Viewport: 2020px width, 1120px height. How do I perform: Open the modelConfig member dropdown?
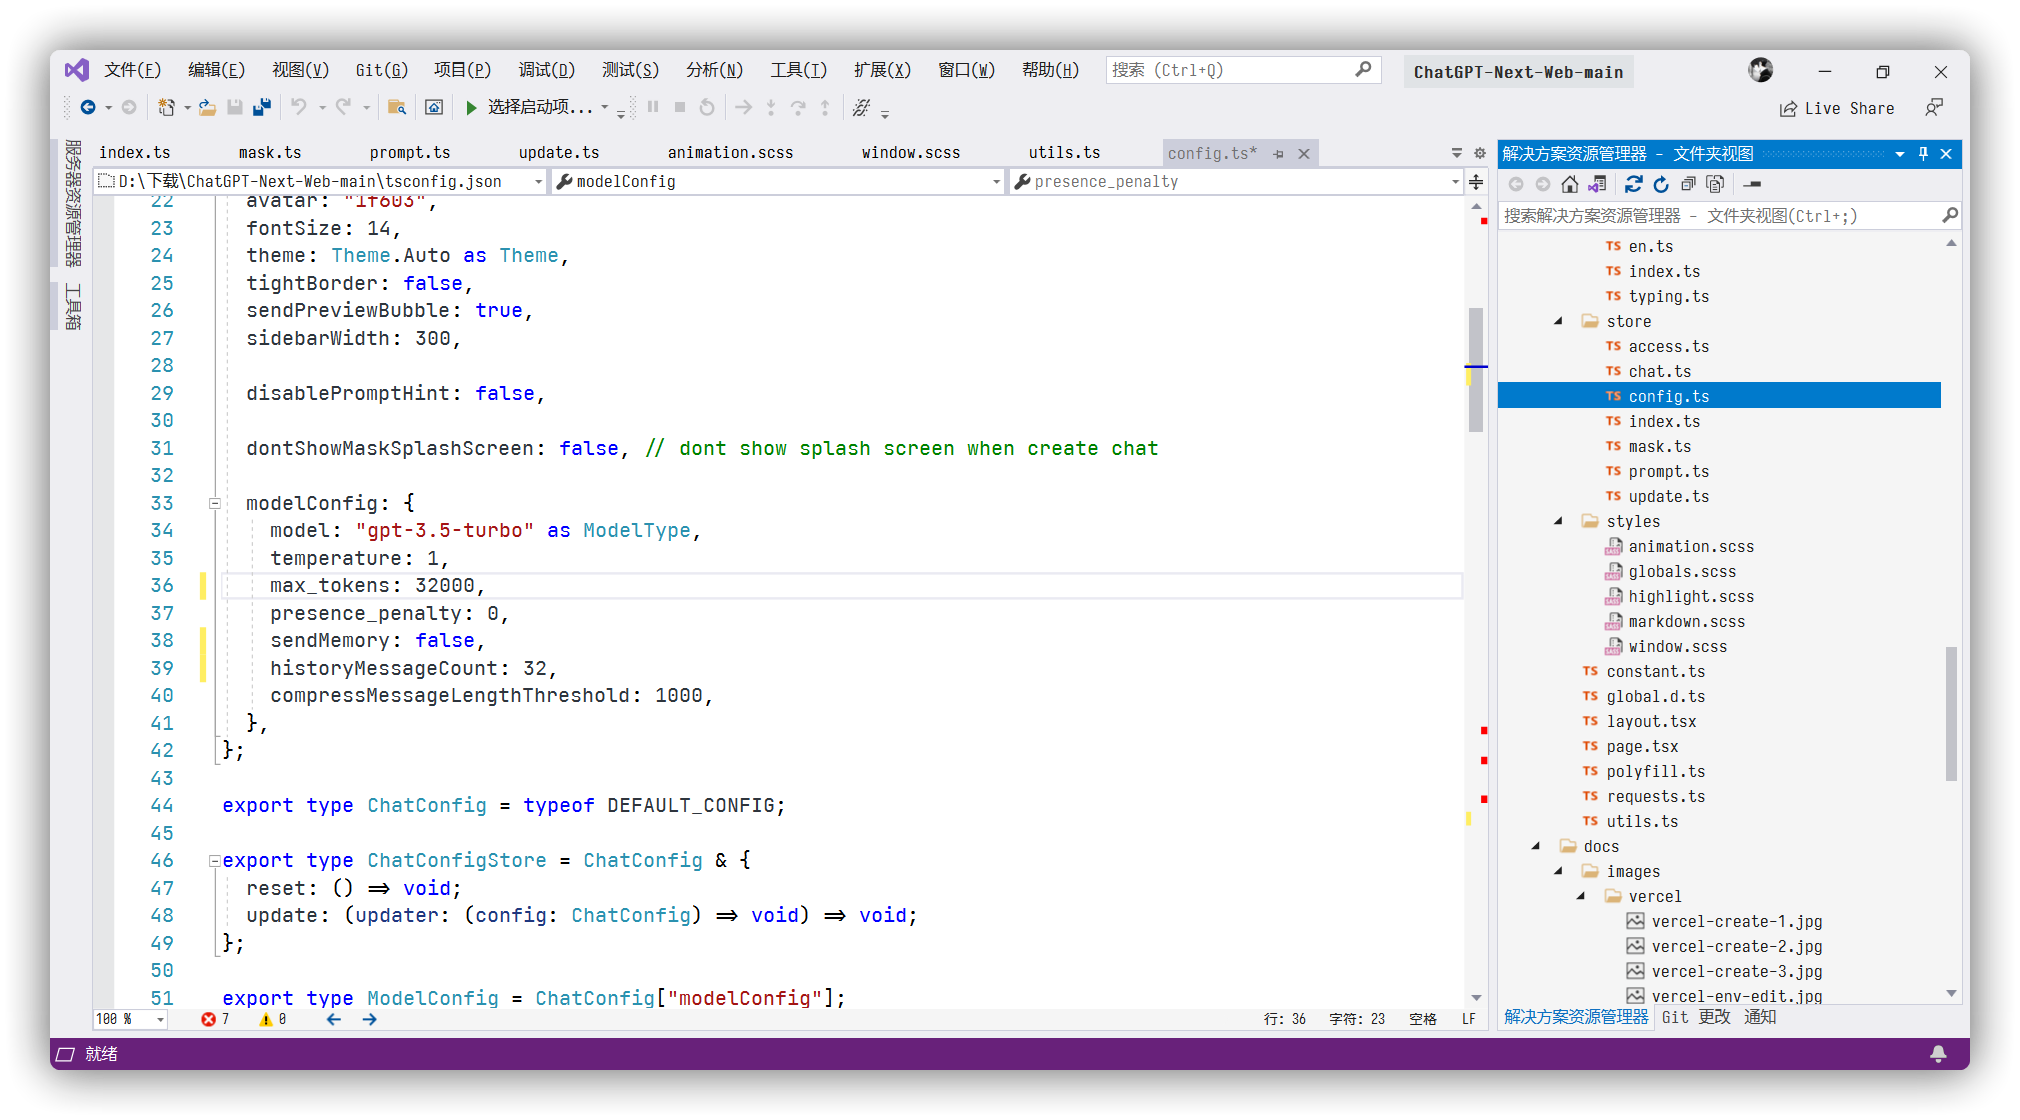tap(995, 182)
